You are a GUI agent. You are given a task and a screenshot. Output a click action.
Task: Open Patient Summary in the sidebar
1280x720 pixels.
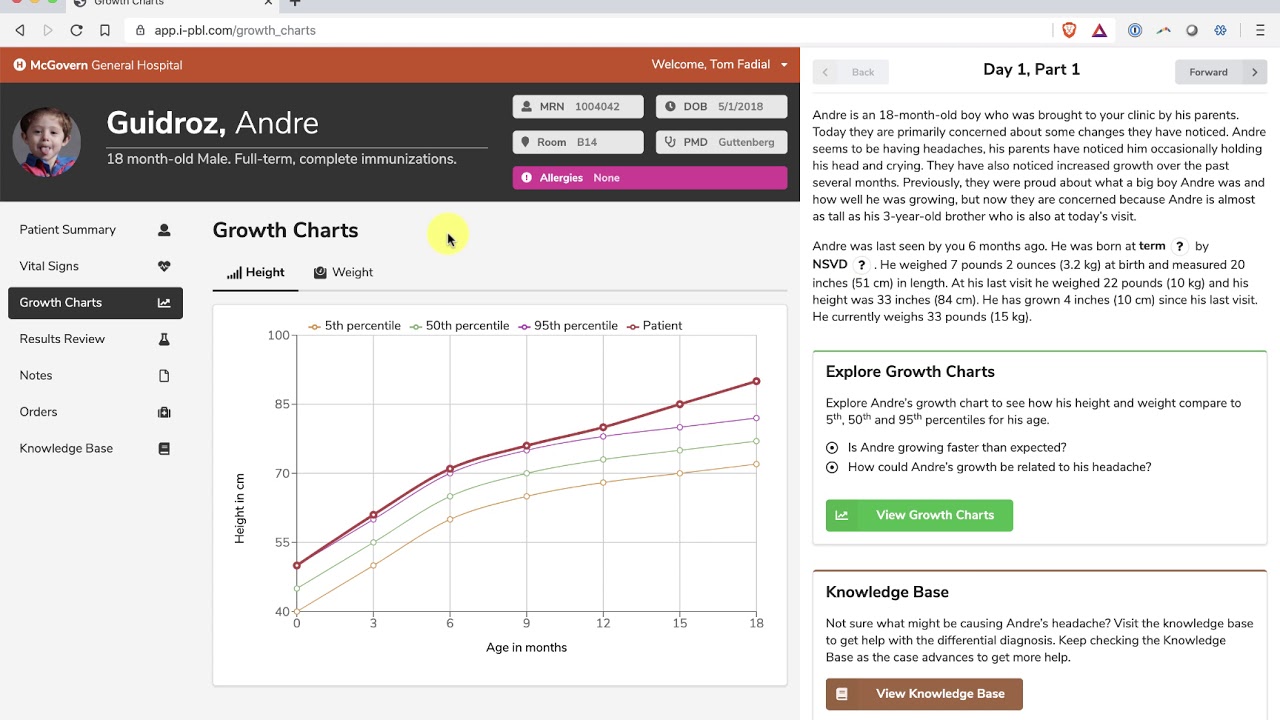coord(95,230)
